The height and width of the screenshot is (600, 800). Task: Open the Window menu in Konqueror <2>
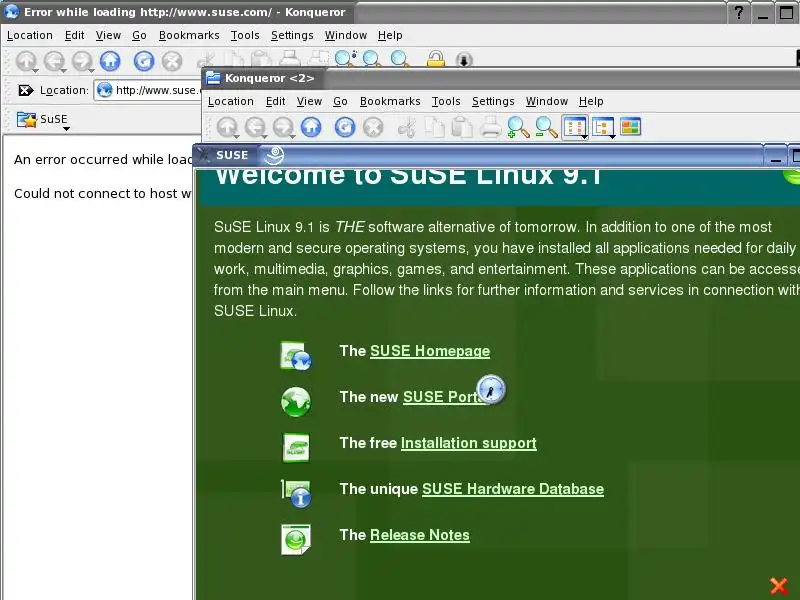(x=547, y=101)
